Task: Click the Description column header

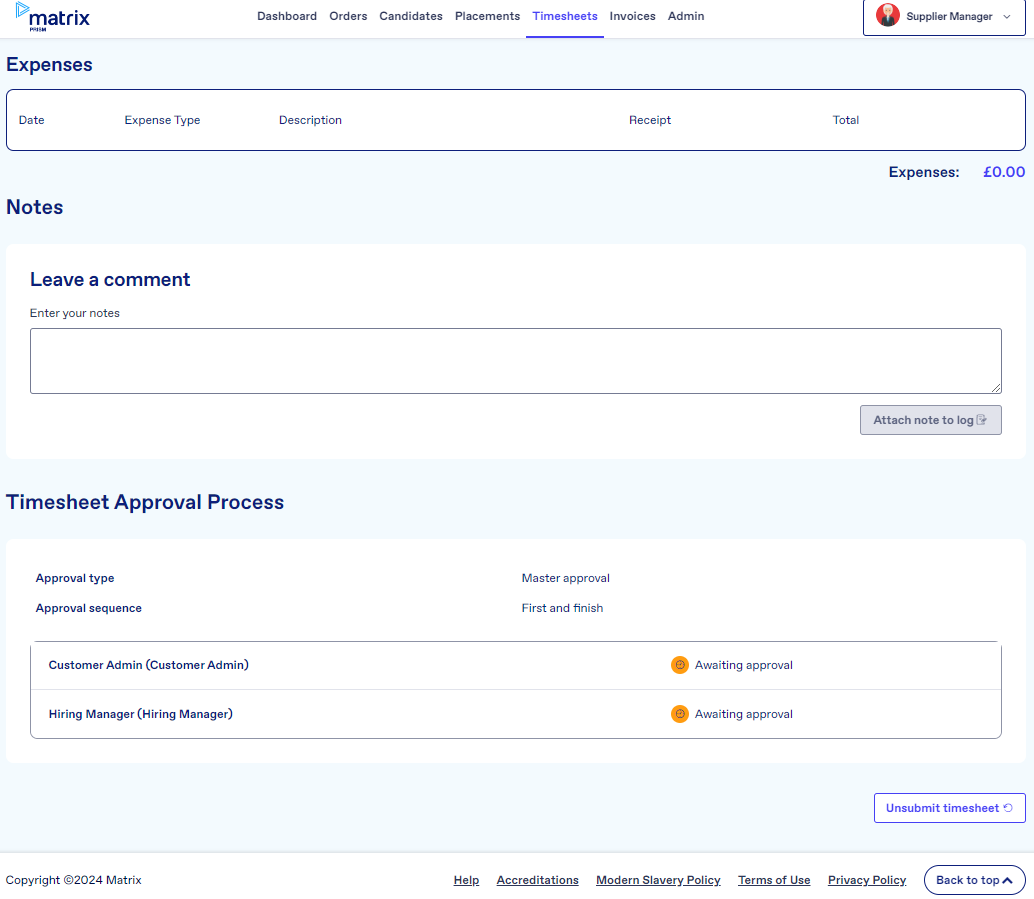Action: (x=310, y=120)
